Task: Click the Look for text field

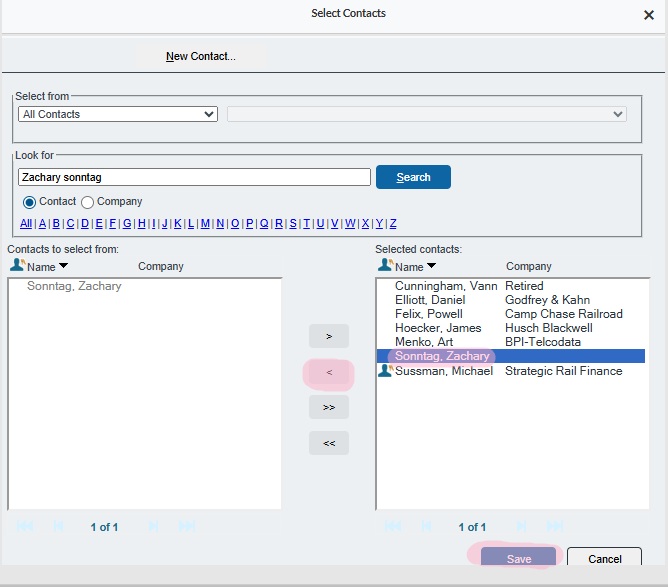Action: pos(194,177)
